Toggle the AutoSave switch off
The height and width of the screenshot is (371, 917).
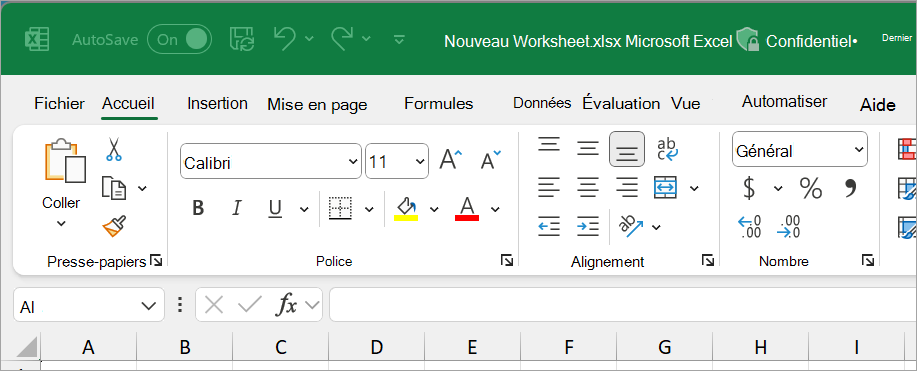pos(179,39)
